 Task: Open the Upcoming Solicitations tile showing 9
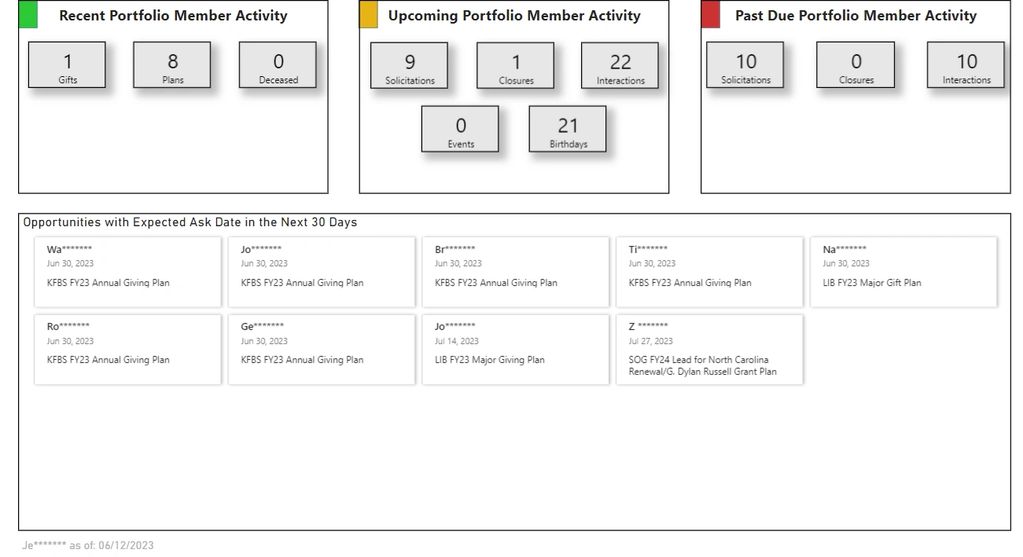click(409, 67)
